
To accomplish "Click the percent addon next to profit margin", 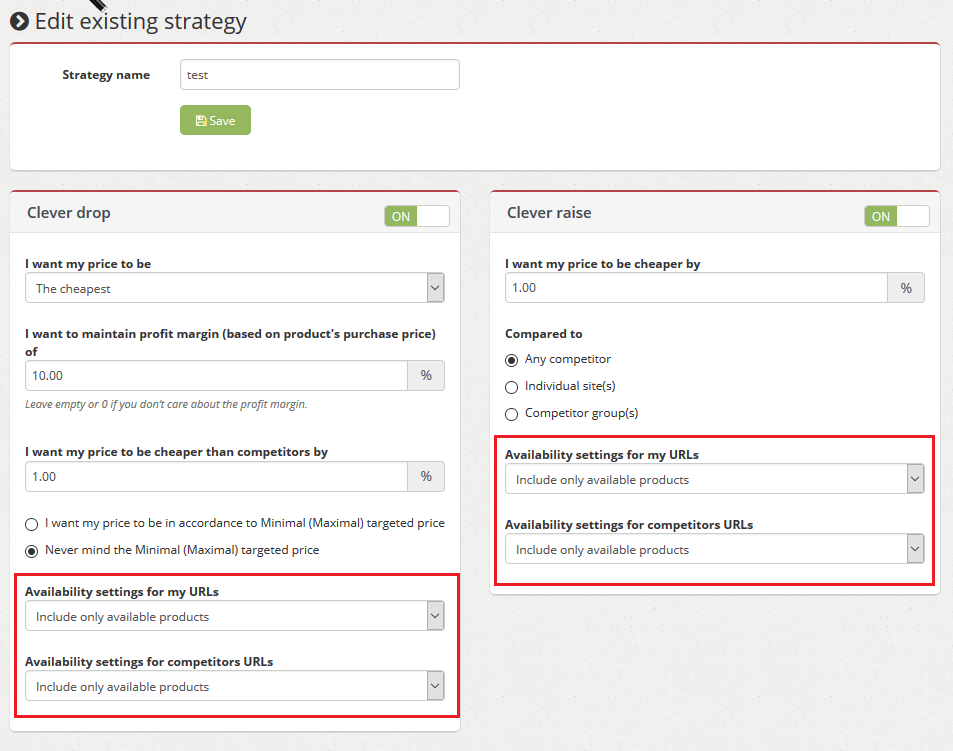I will tap(426, 376).
